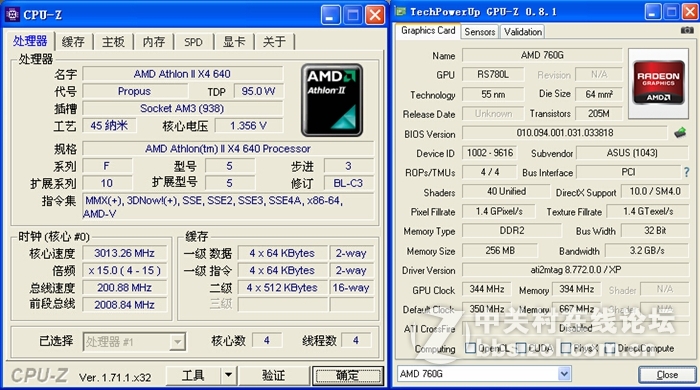Click the Subvendor value ASUS (1043)
This screenshot has height=390, width=700.
tap(632, 153)
